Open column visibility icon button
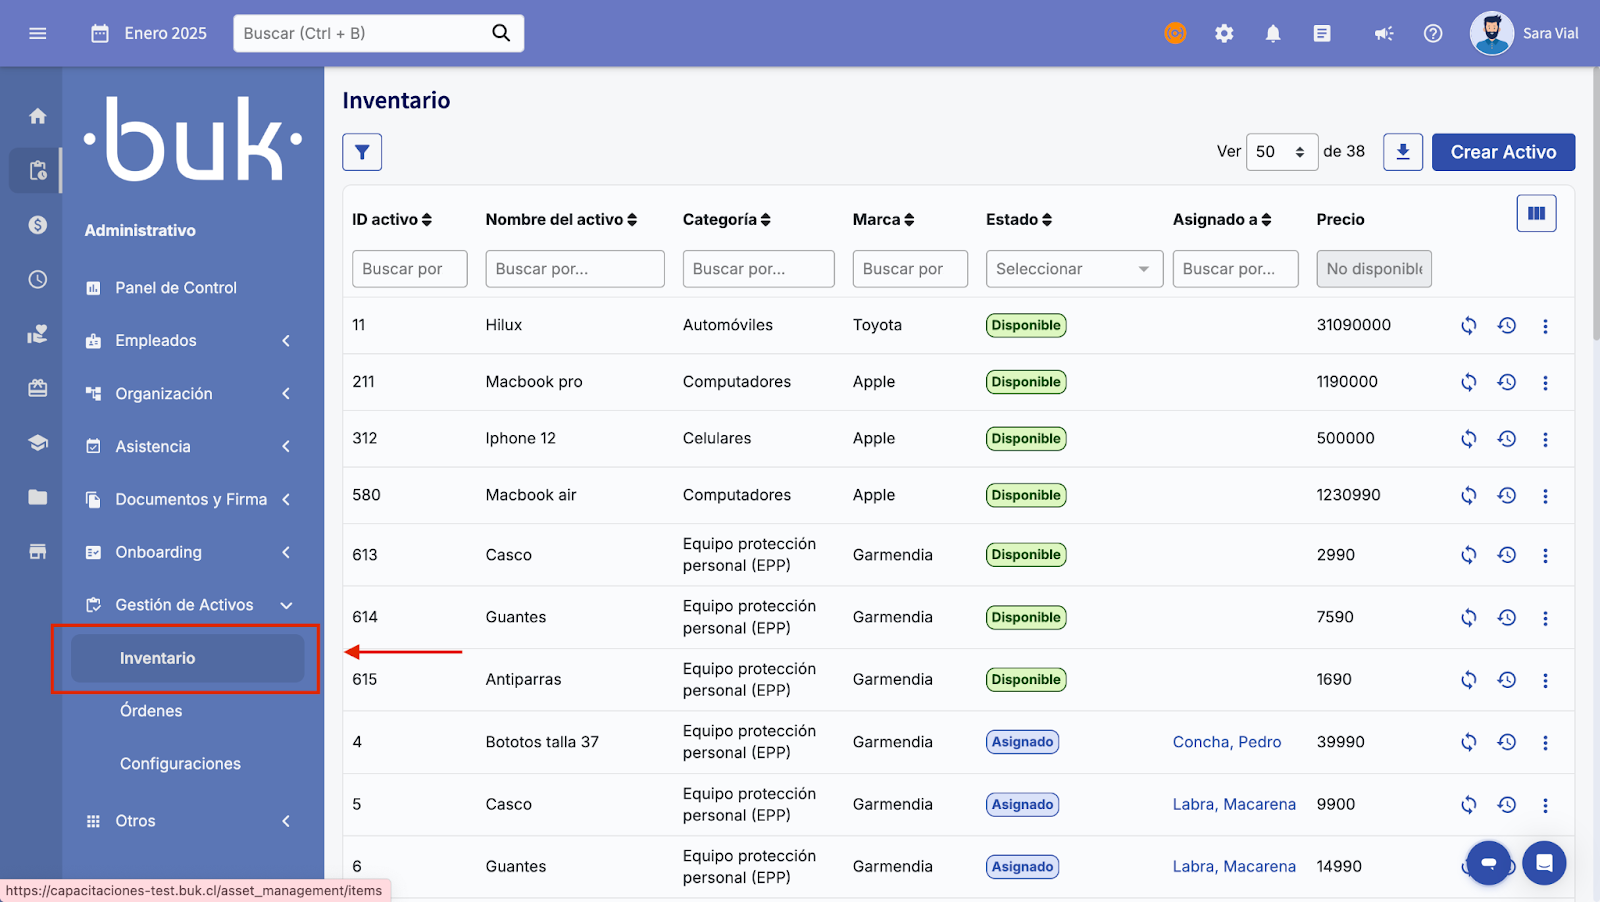Viewport: 1600px width, 902px height. (x=1537, y=213)
